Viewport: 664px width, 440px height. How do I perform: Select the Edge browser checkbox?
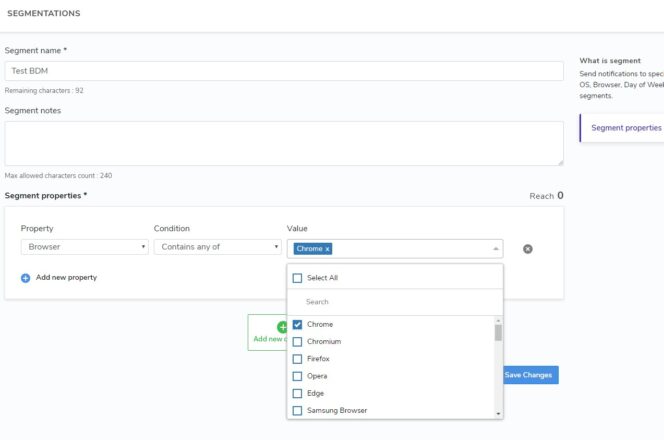pyautogui.click(x=297, y=393)
